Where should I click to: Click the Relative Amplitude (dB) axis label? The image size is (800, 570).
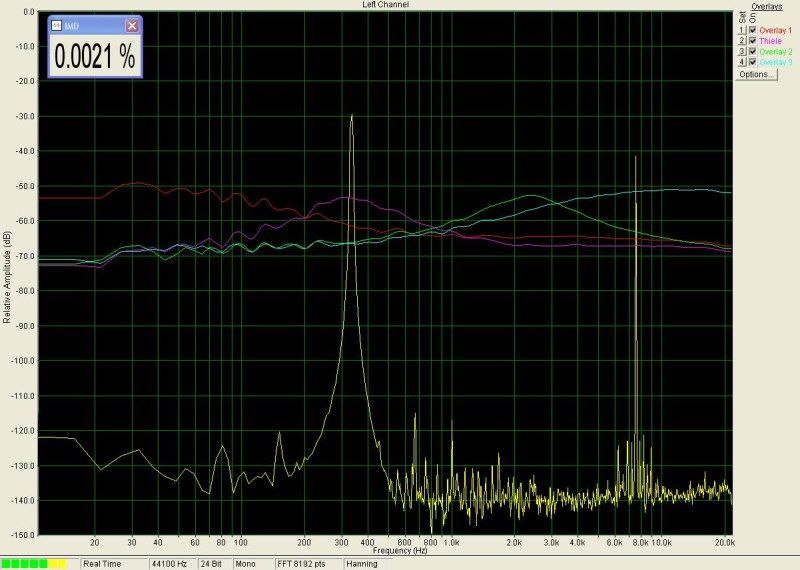pos(7,278)
